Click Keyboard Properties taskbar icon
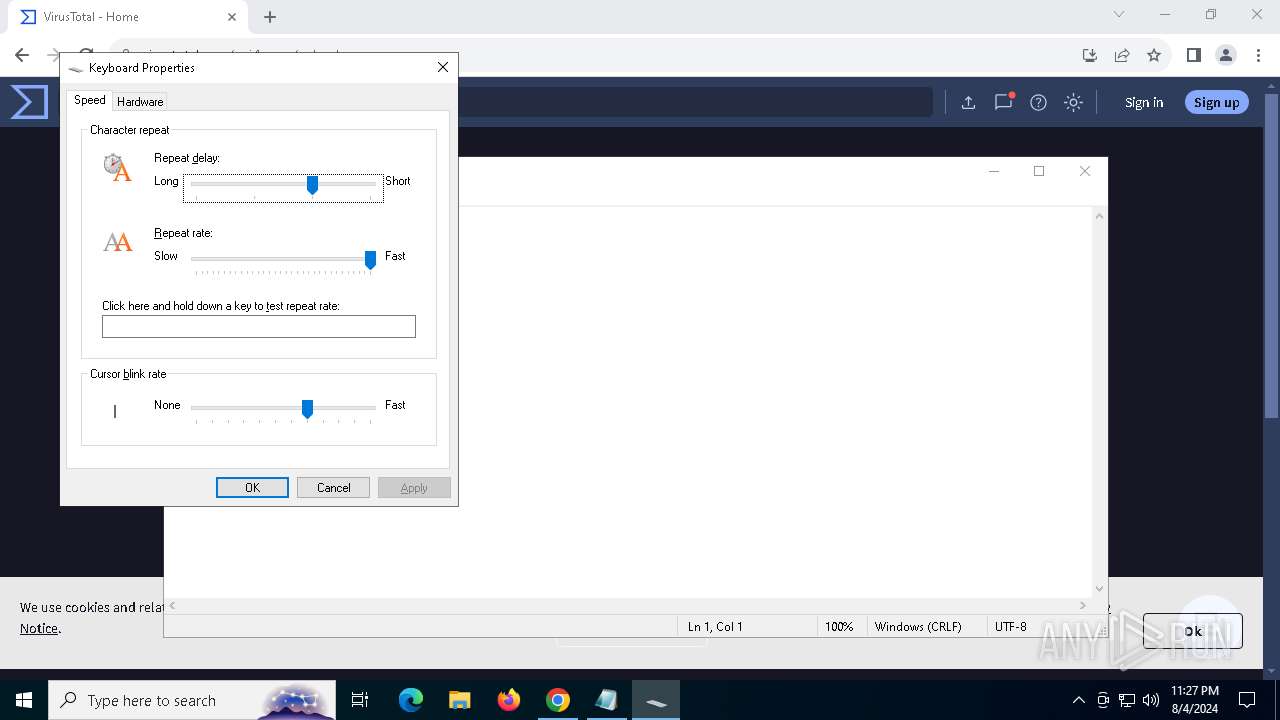 tap(656, 700)
